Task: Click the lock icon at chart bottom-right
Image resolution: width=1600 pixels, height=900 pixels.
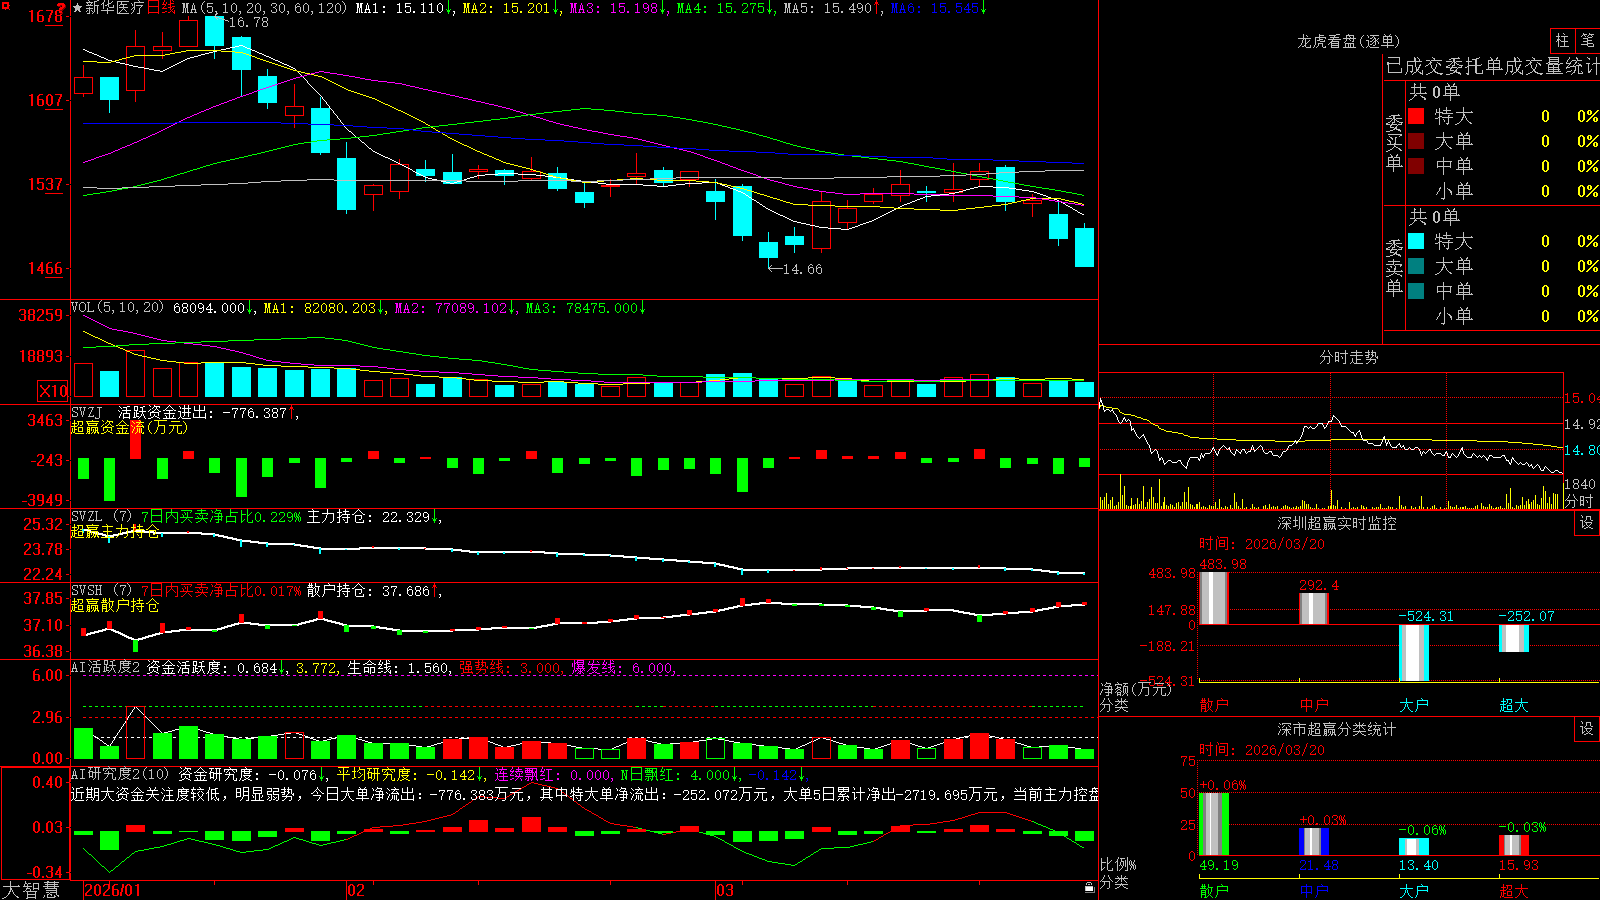Action: (1089, 888)
